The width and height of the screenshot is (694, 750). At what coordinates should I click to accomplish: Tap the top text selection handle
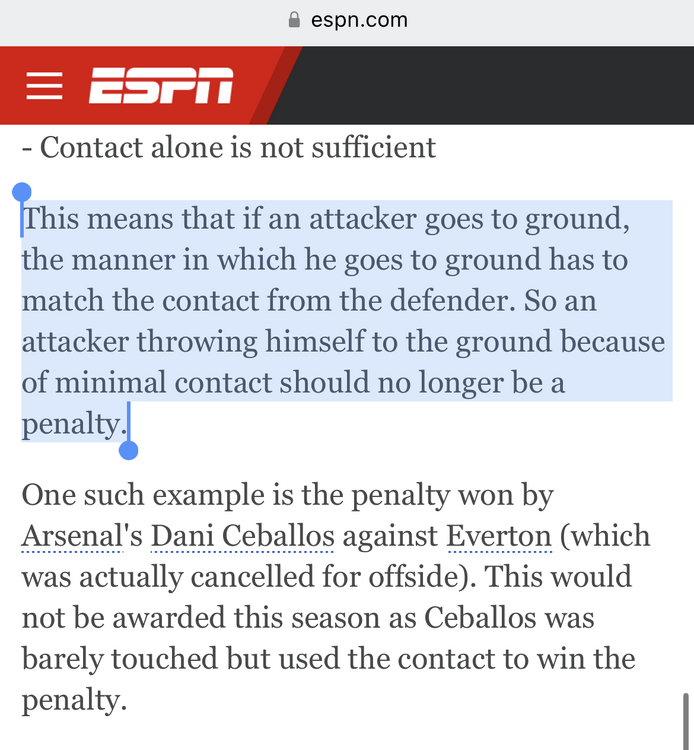(21, 192)
